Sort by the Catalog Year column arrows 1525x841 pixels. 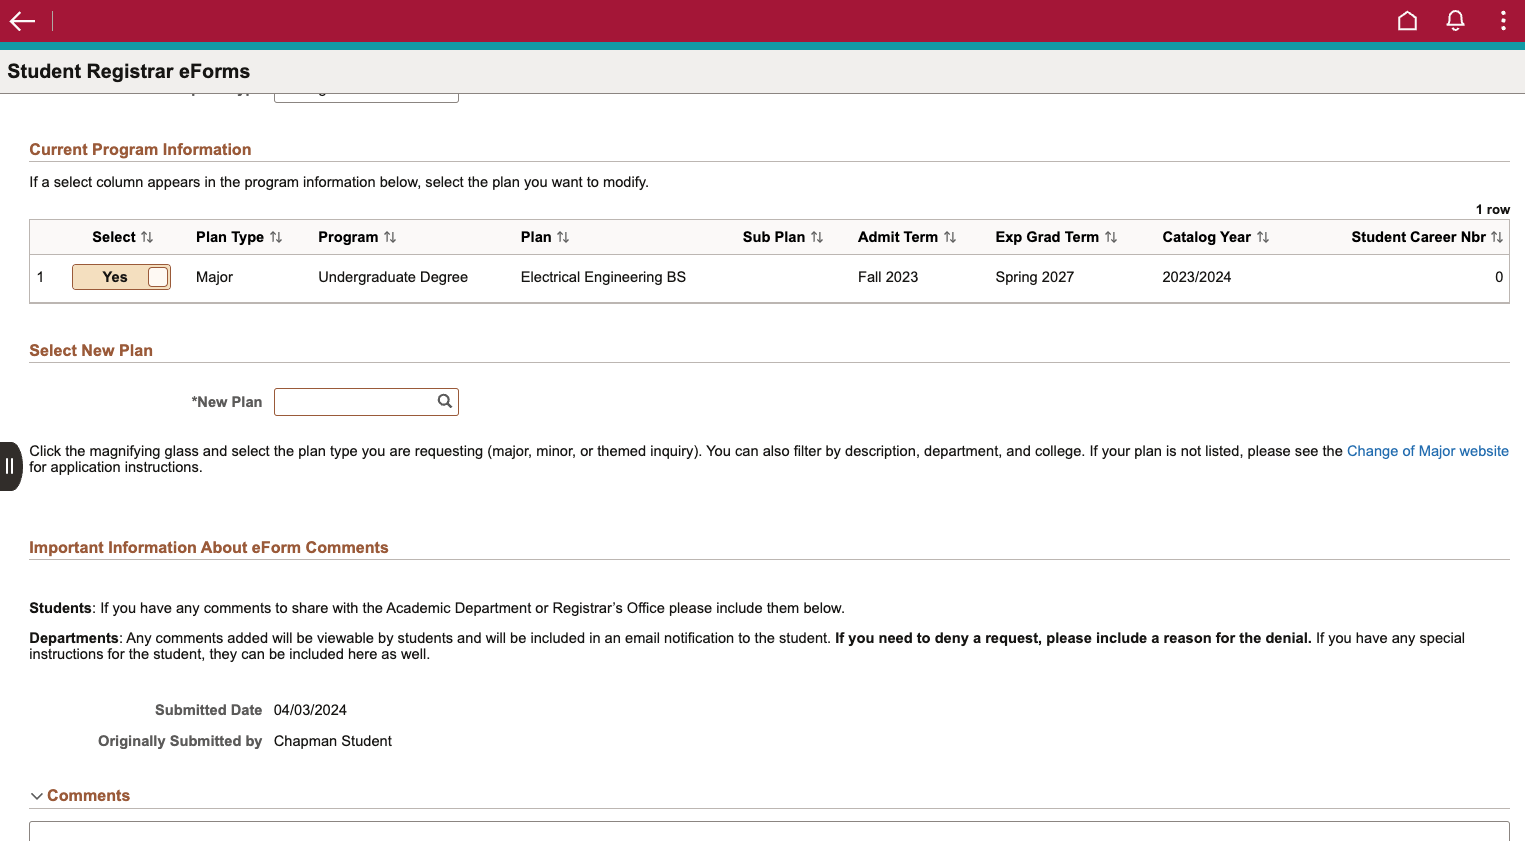tap(1263, 237)
